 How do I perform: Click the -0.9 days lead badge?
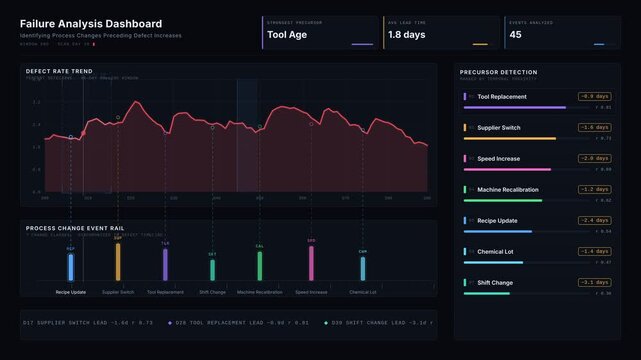[x=595, y=96]
